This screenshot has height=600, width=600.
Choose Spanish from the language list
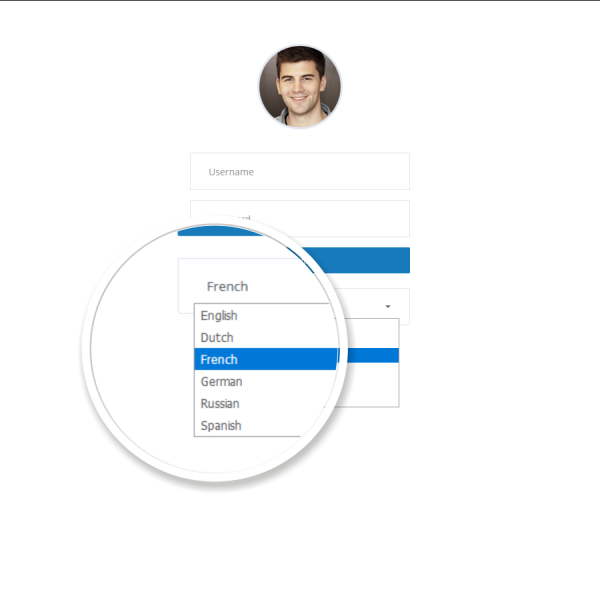tap(221, 426)
